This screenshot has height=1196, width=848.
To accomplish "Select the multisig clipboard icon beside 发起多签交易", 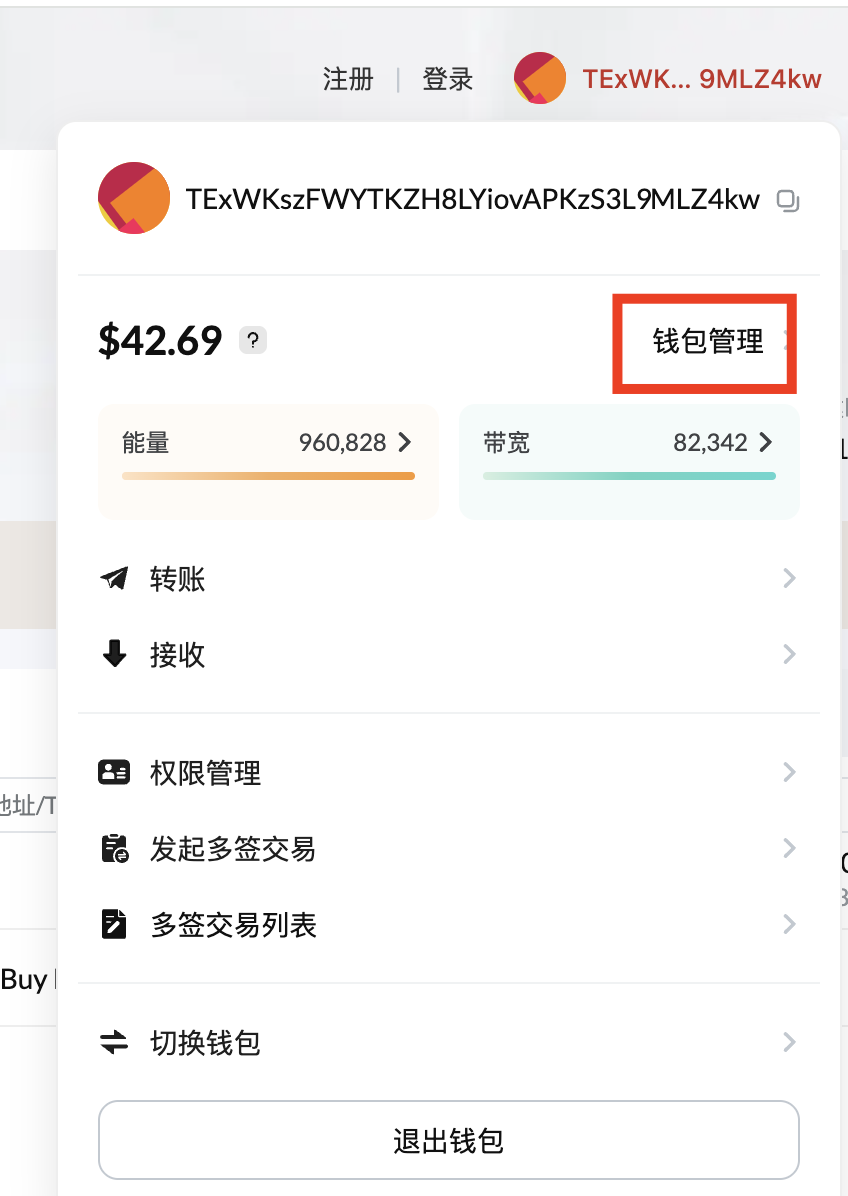I will 114,848.
